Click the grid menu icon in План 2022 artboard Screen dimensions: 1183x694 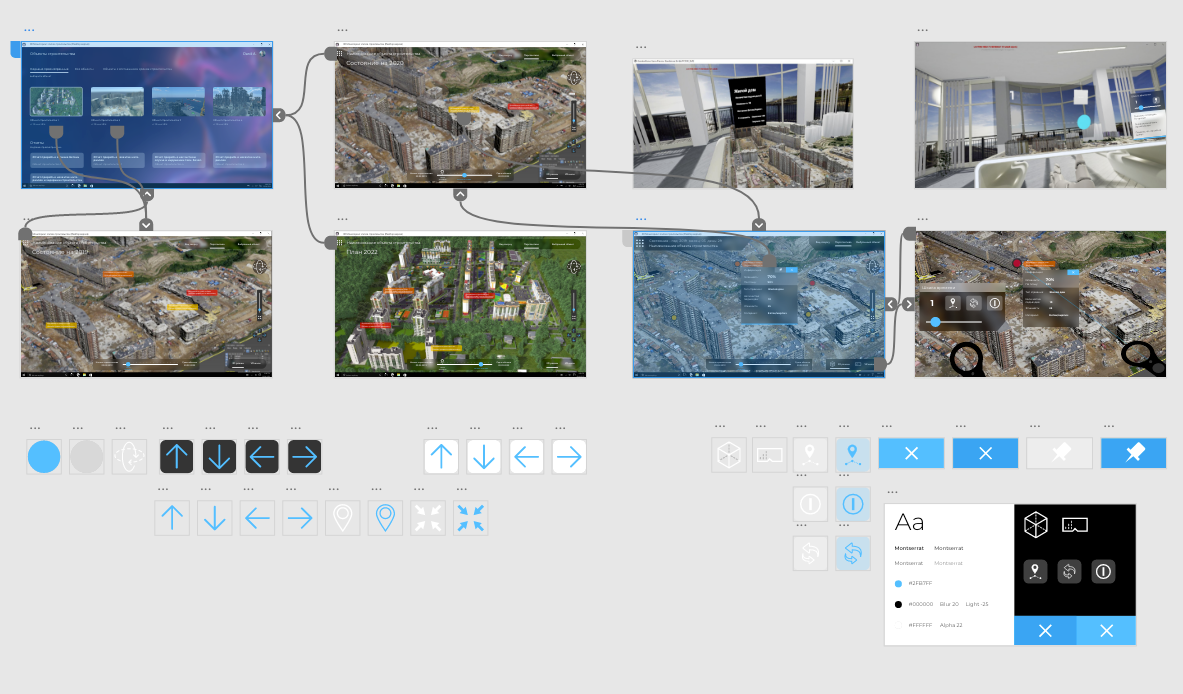[x=340, y=243]
